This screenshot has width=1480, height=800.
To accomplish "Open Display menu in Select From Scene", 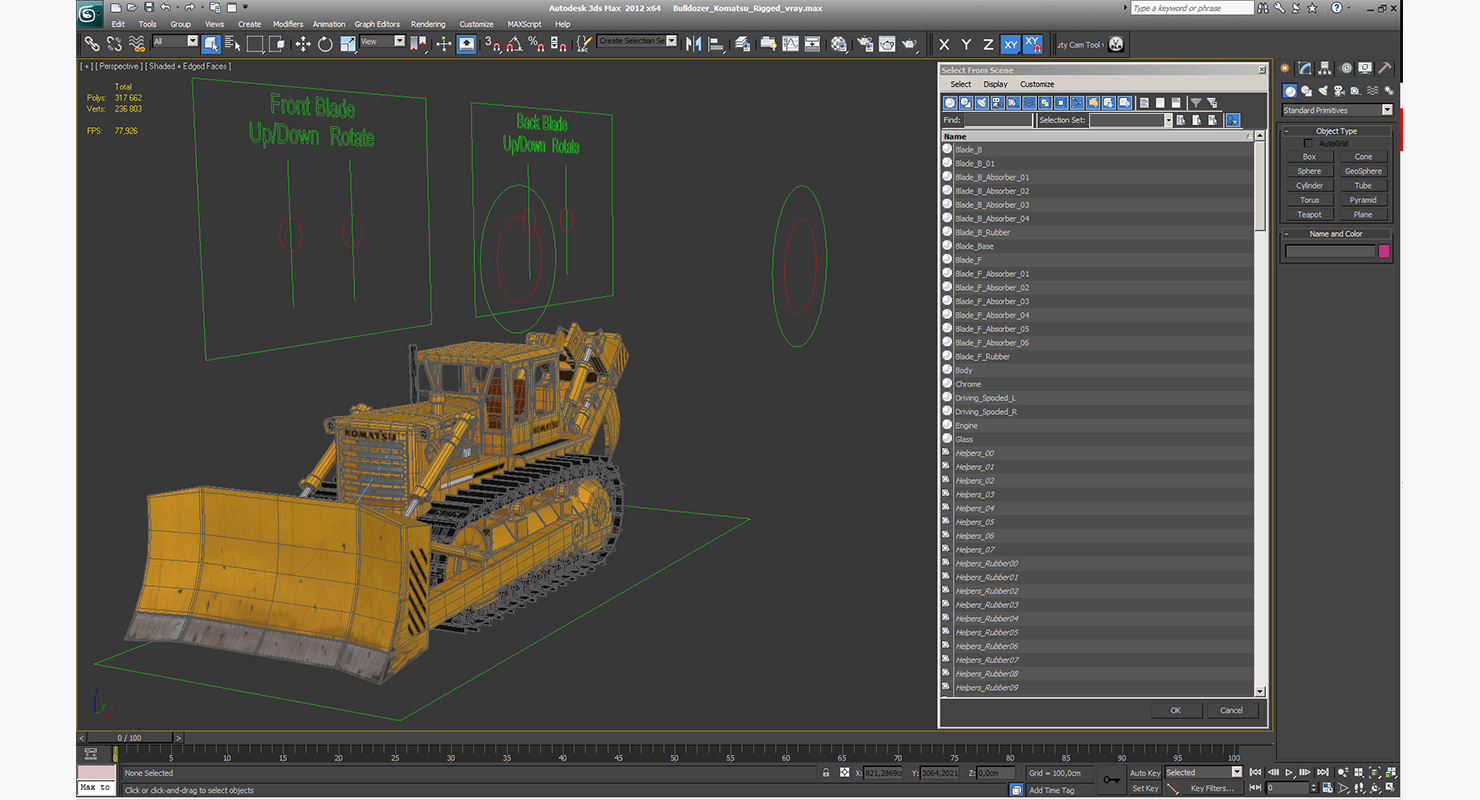I will click(995, 84).
